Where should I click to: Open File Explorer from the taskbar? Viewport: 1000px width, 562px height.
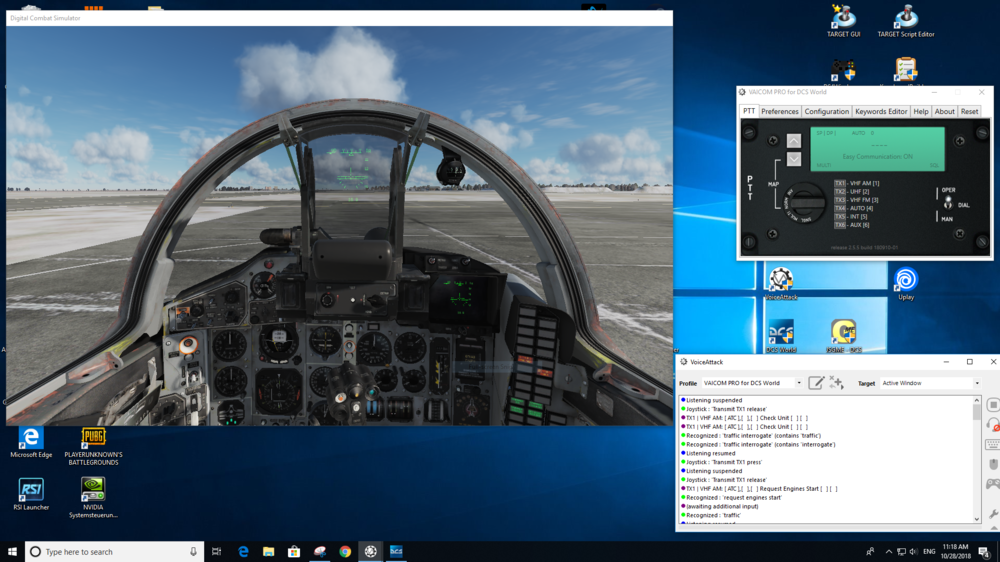pyautogui.click(x=268, y=552)
